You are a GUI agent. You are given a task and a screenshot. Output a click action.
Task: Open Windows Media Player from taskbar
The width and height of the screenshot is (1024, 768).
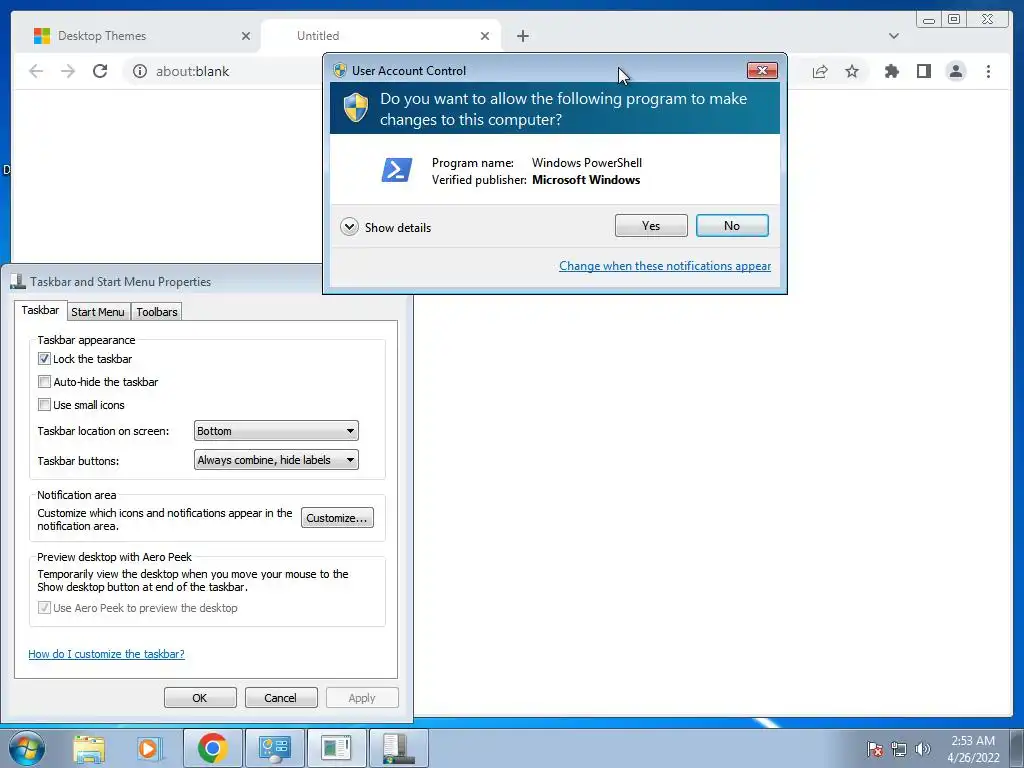tap(150, 748)
